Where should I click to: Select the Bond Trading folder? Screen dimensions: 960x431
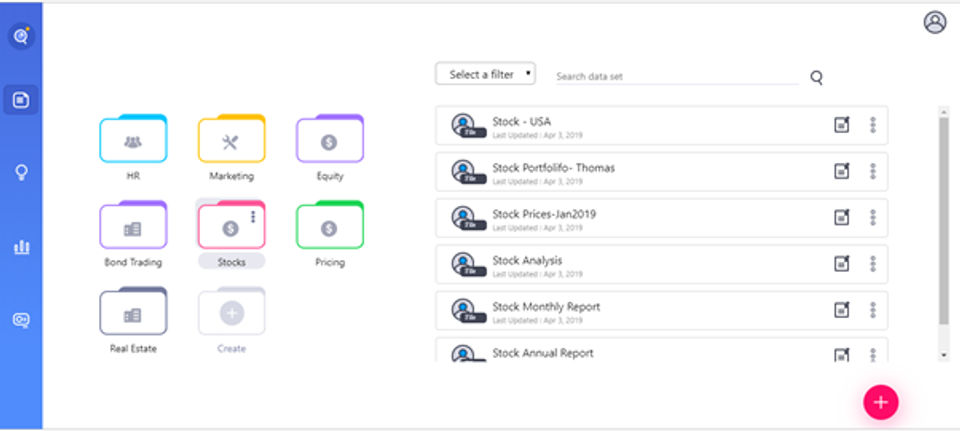133,228
